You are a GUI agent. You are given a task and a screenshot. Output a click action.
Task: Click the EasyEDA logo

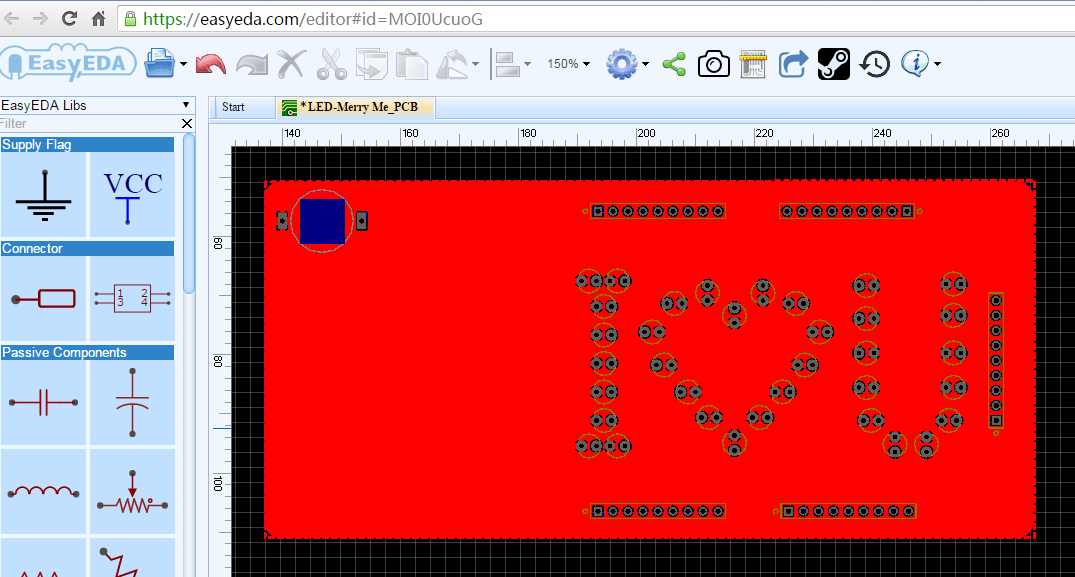[x=68, y=65]
